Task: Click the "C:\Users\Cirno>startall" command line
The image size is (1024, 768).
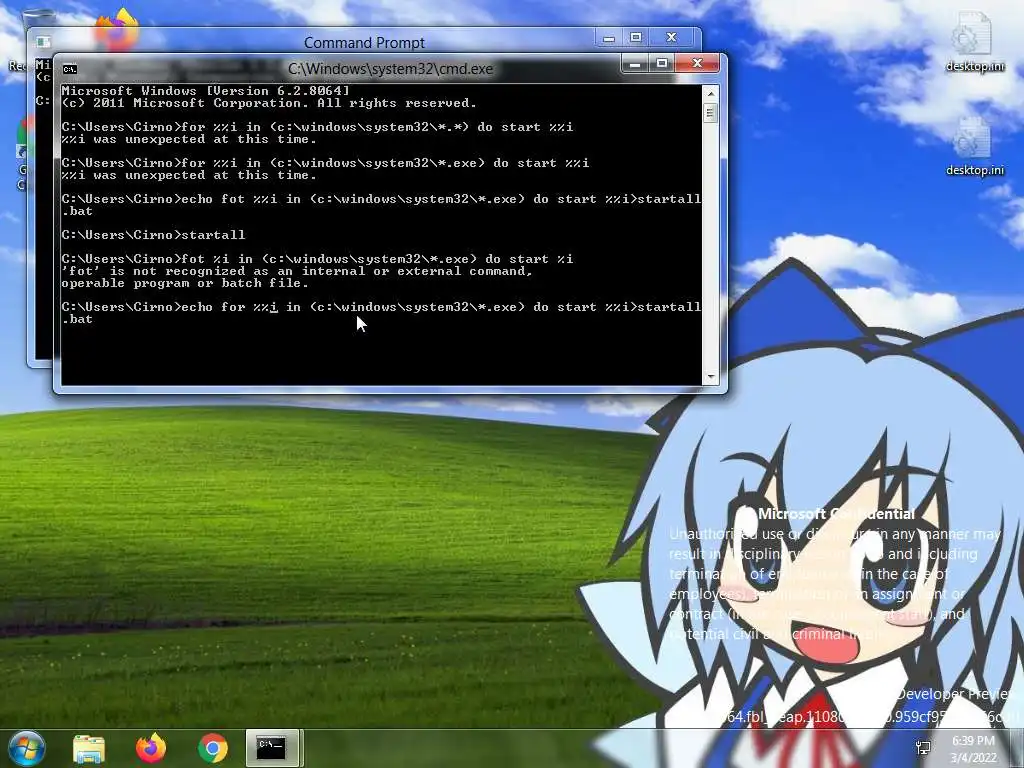Action: [153, 234]
